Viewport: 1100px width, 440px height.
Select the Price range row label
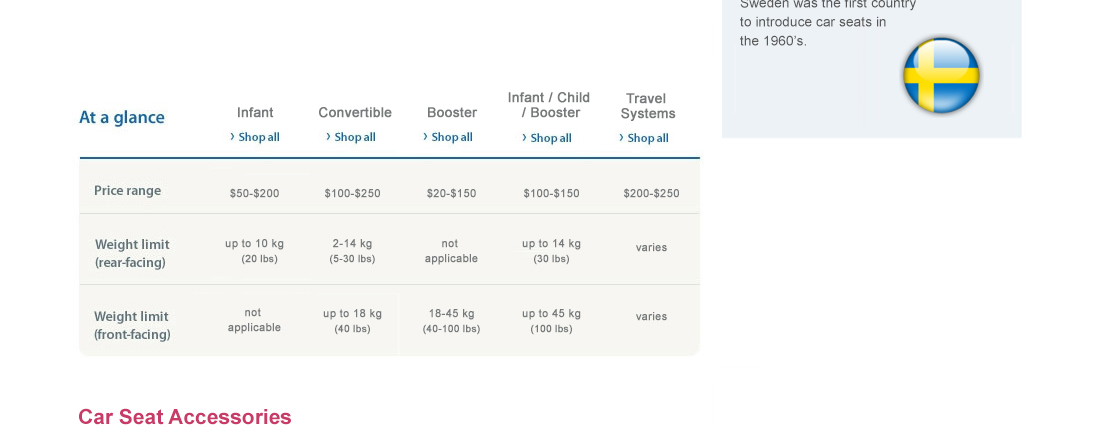coord(127,191)
